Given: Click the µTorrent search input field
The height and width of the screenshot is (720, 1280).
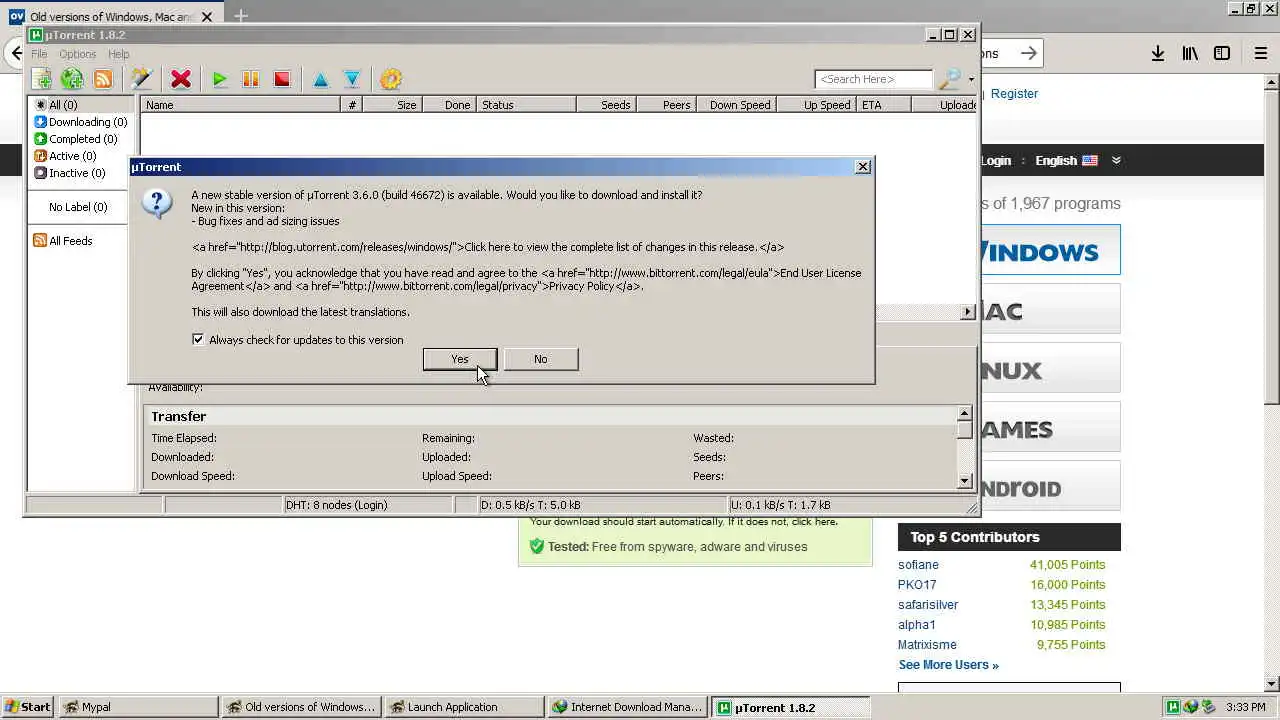Looking at the screenshot, I should 873,79.
